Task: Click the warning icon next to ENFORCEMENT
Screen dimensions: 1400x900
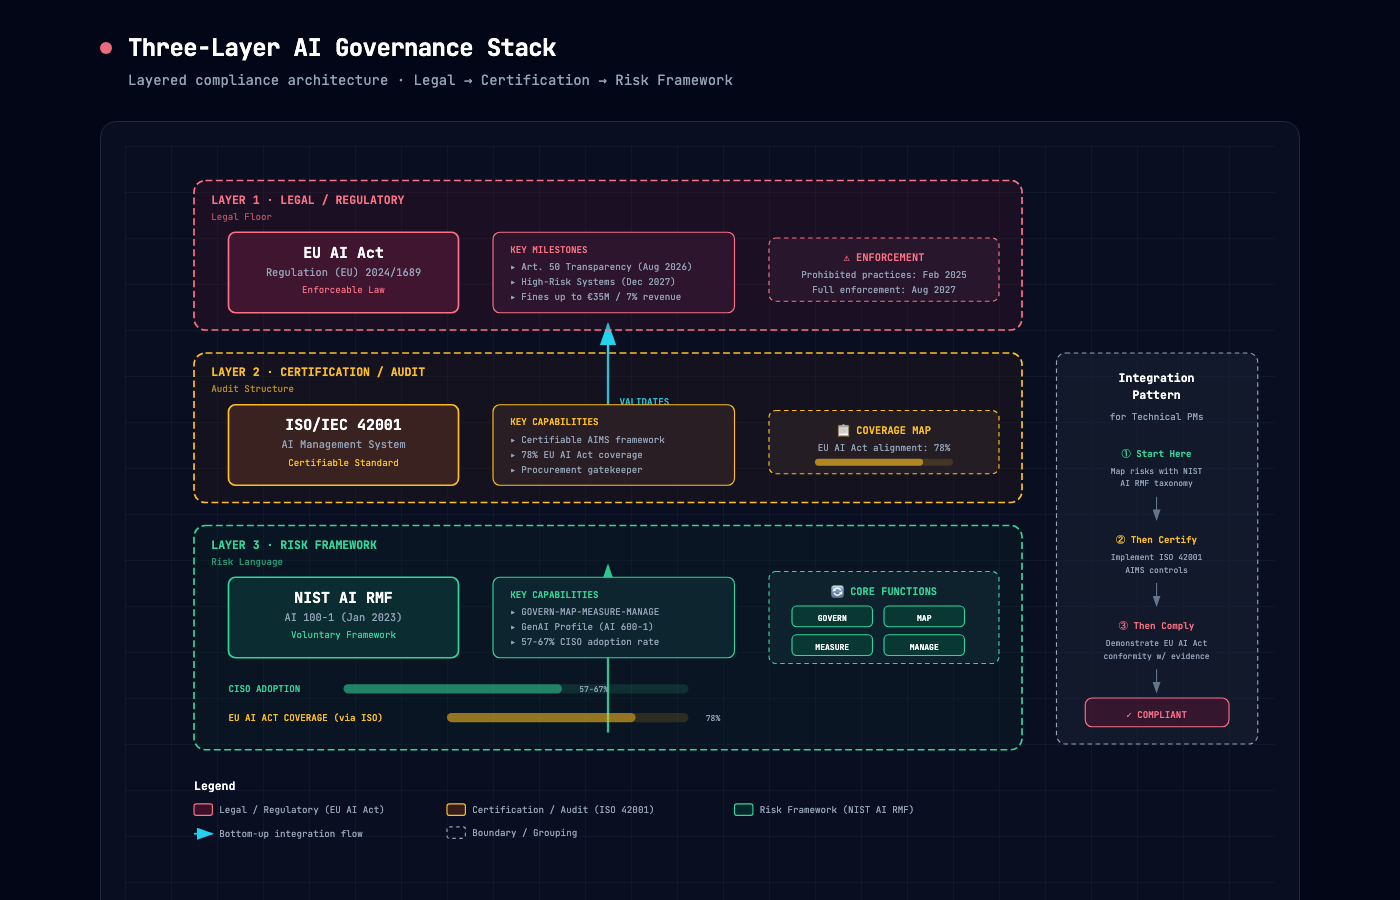Action: point(846,258)
